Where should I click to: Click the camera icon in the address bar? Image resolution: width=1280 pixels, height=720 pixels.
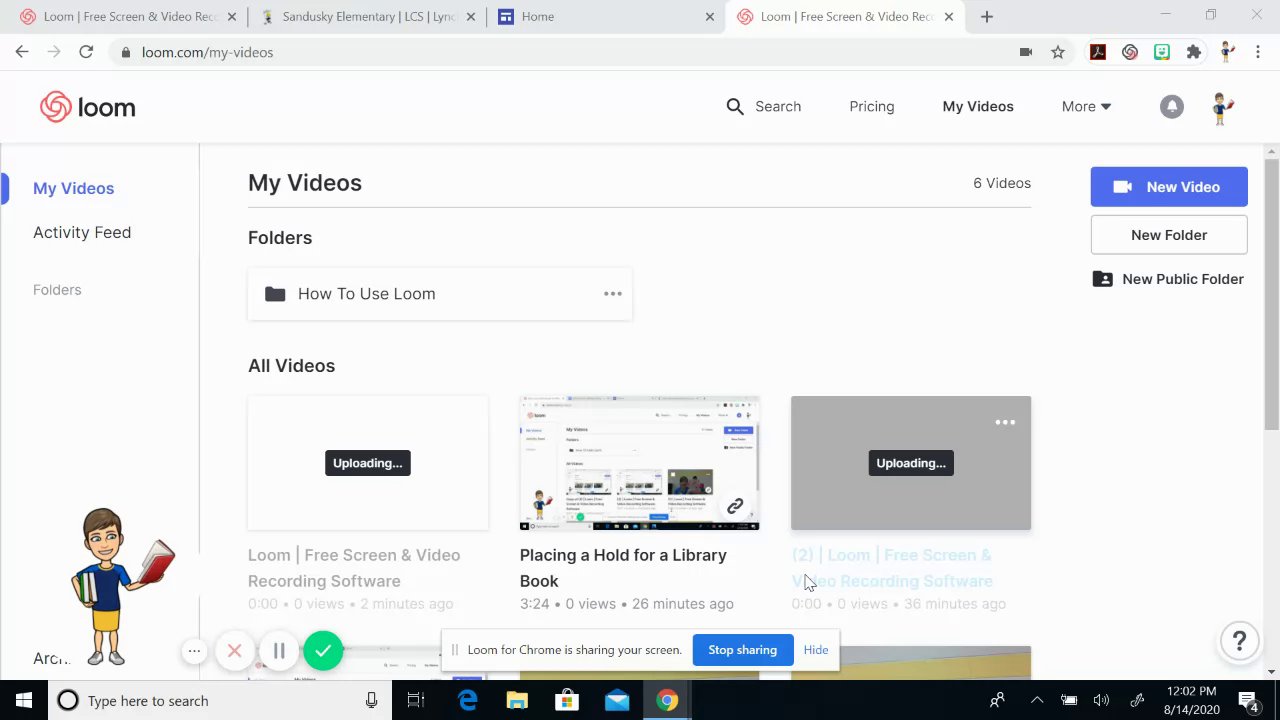pyautogui.click(x=1025, y=52)
